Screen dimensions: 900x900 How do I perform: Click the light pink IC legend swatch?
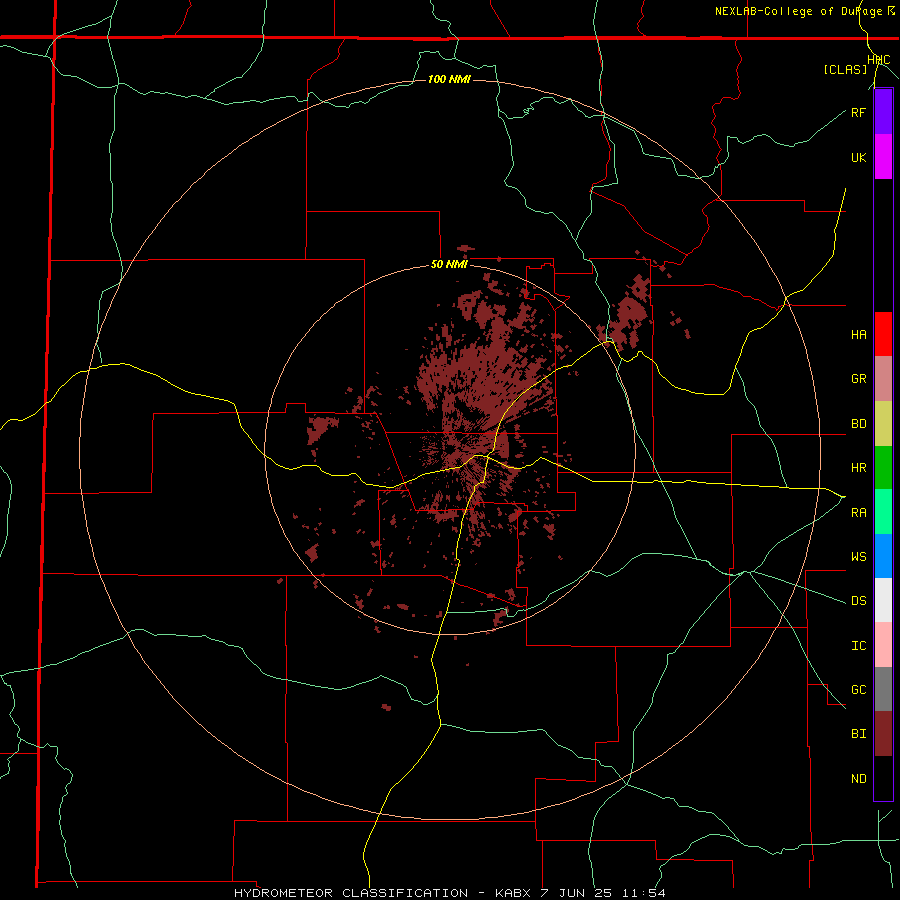(883, 645)
